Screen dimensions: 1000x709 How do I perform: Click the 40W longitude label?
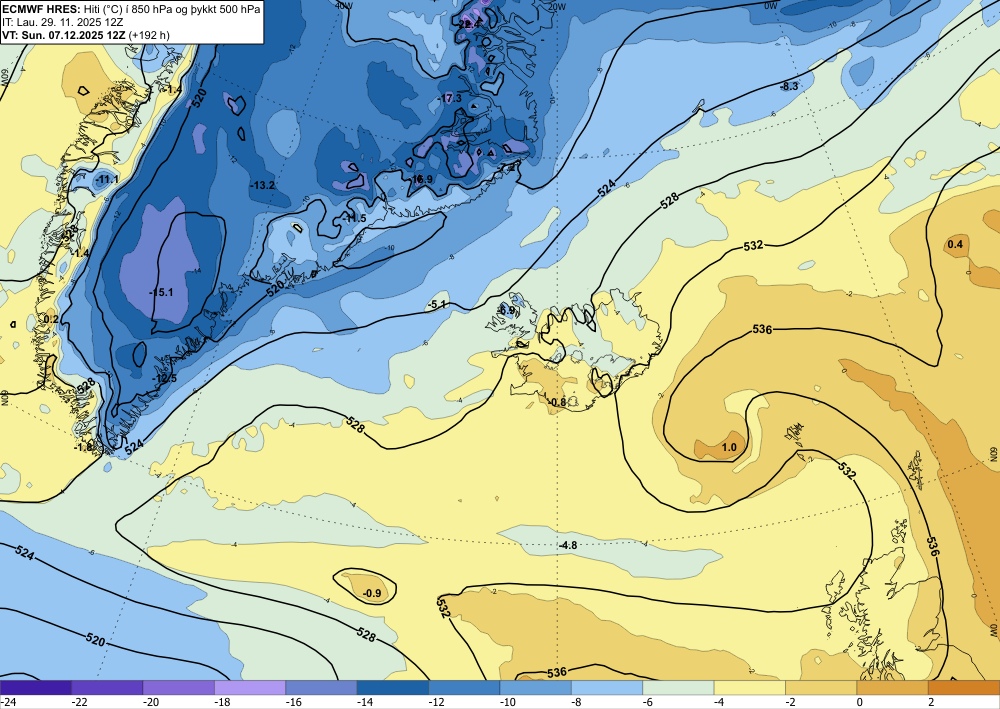(x=343, y=6)
